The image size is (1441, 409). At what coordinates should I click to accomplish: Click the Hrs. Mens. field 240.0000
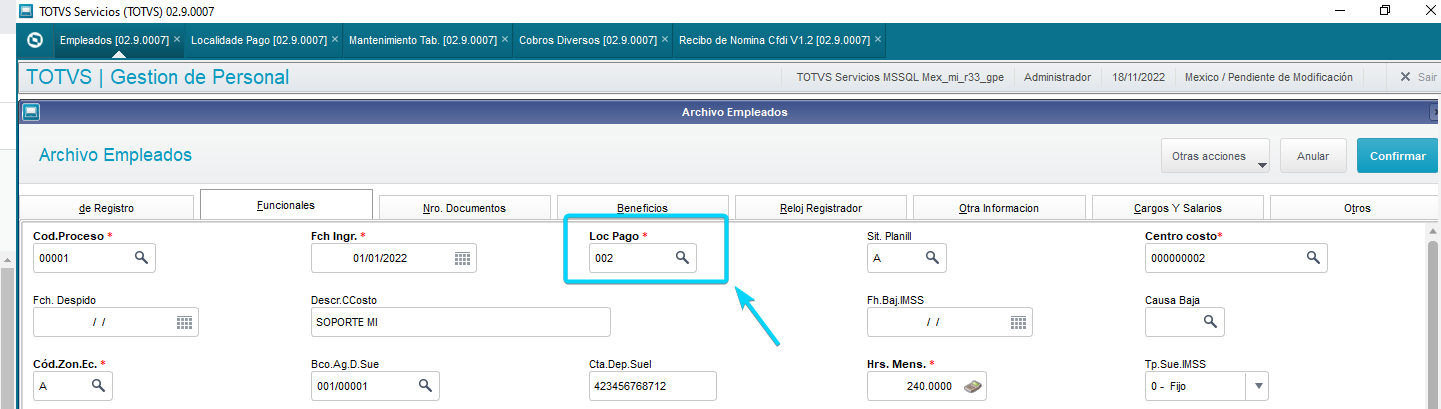click(x=927, y=386)
